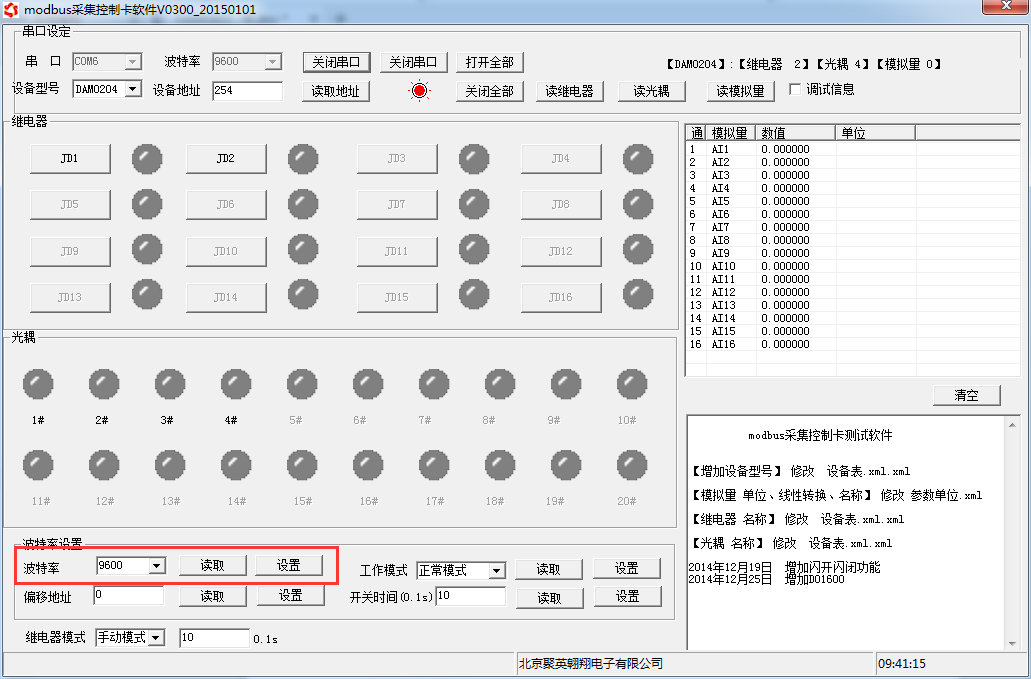Click the red serial port status lamp
The width and height of the screenshot is (1031, 679).
click(x=420, y=91)
